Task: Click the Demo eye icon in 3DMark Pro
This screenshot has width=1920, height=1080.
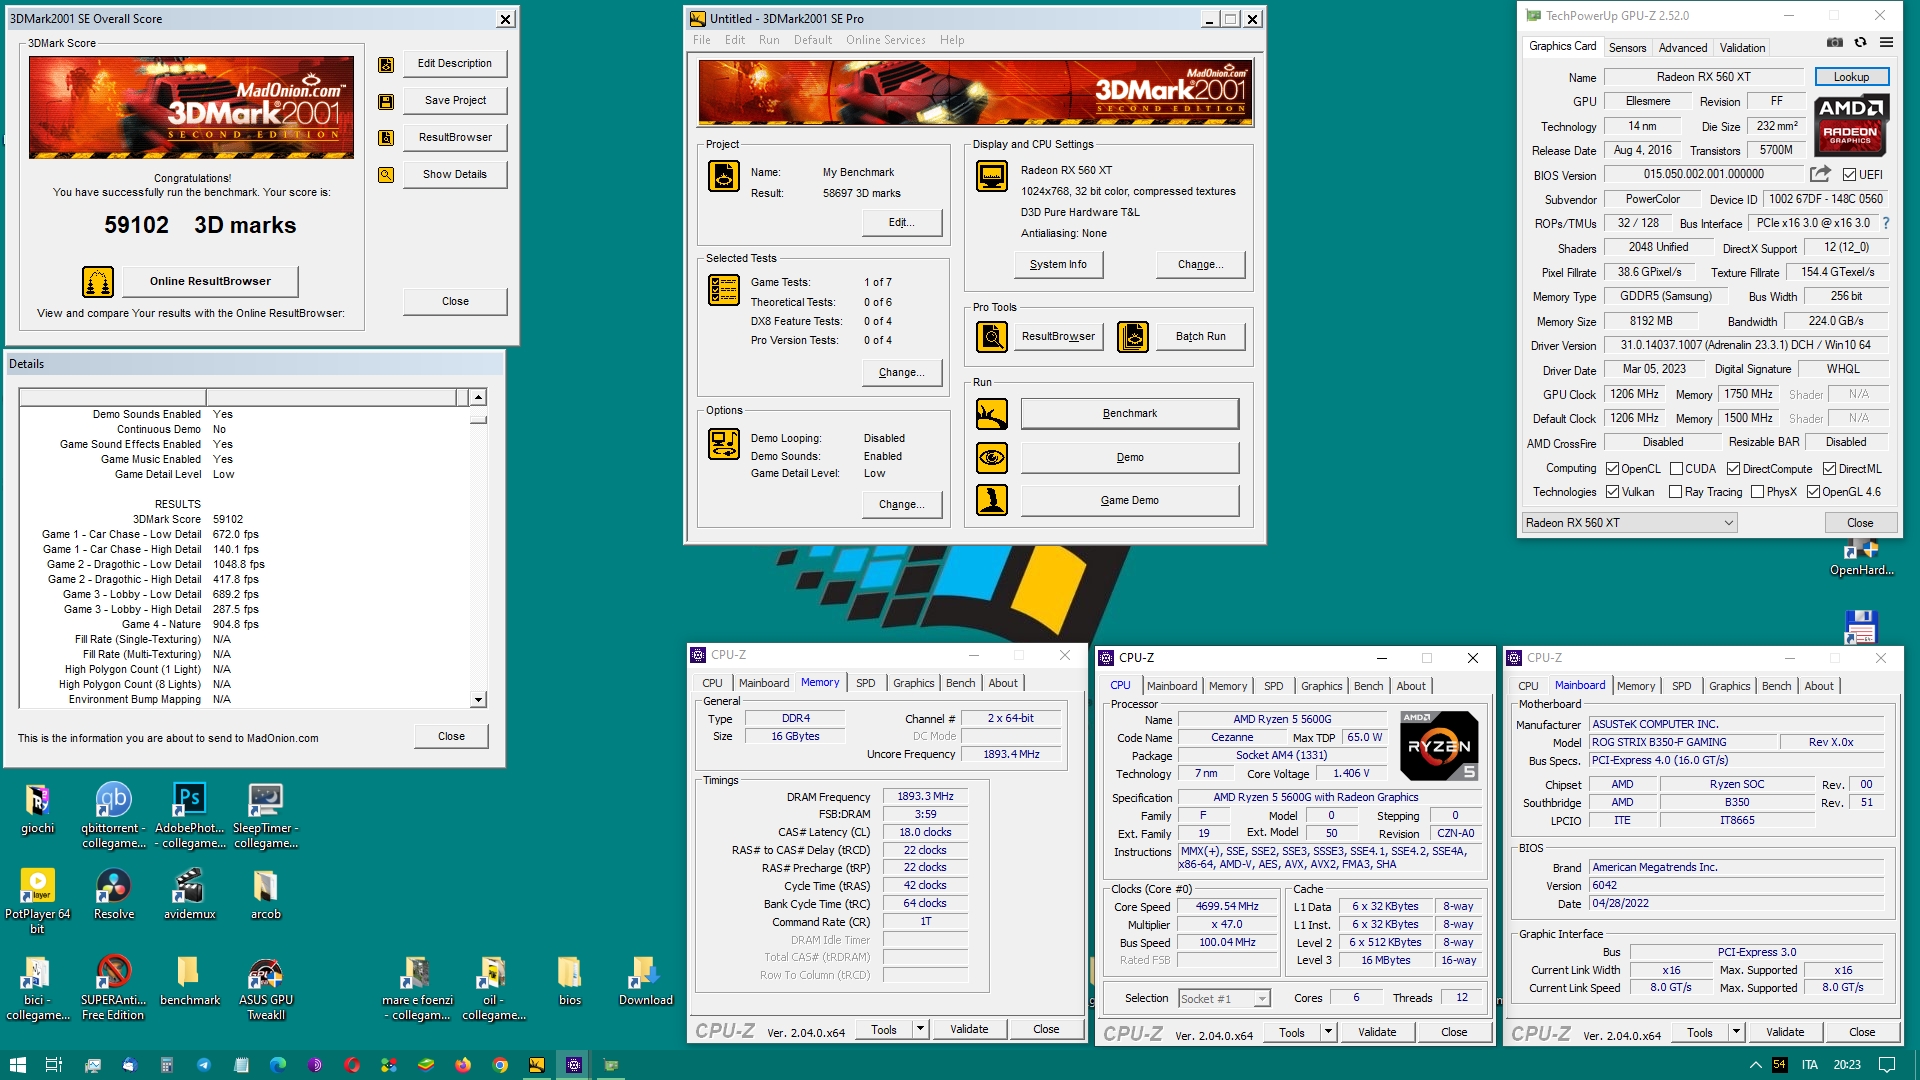Action: 992,458
